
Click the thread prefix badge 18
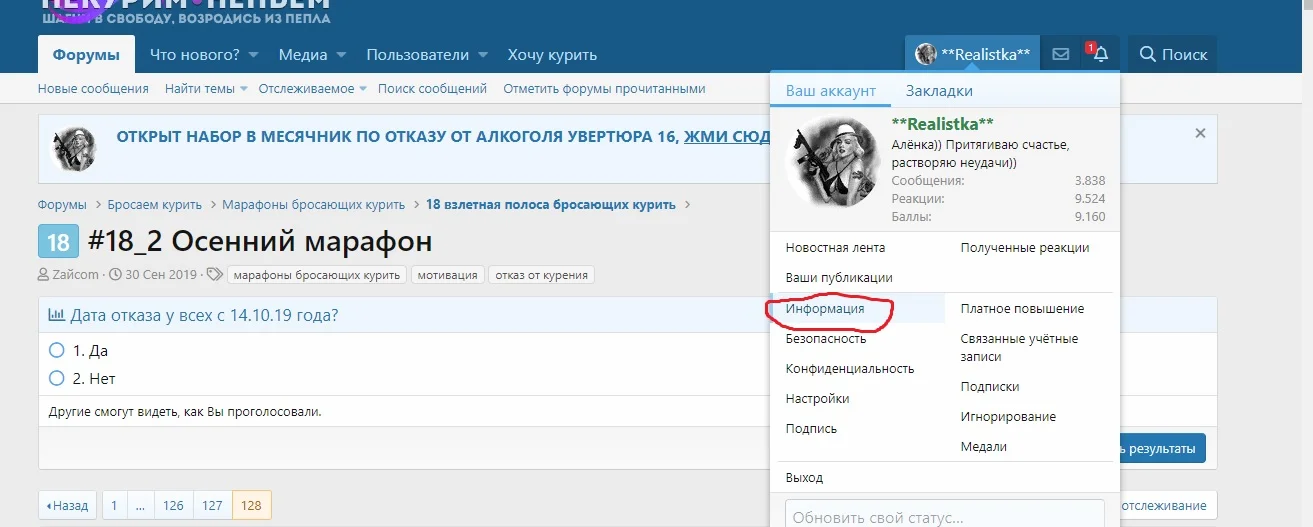[x=57, y=243]
